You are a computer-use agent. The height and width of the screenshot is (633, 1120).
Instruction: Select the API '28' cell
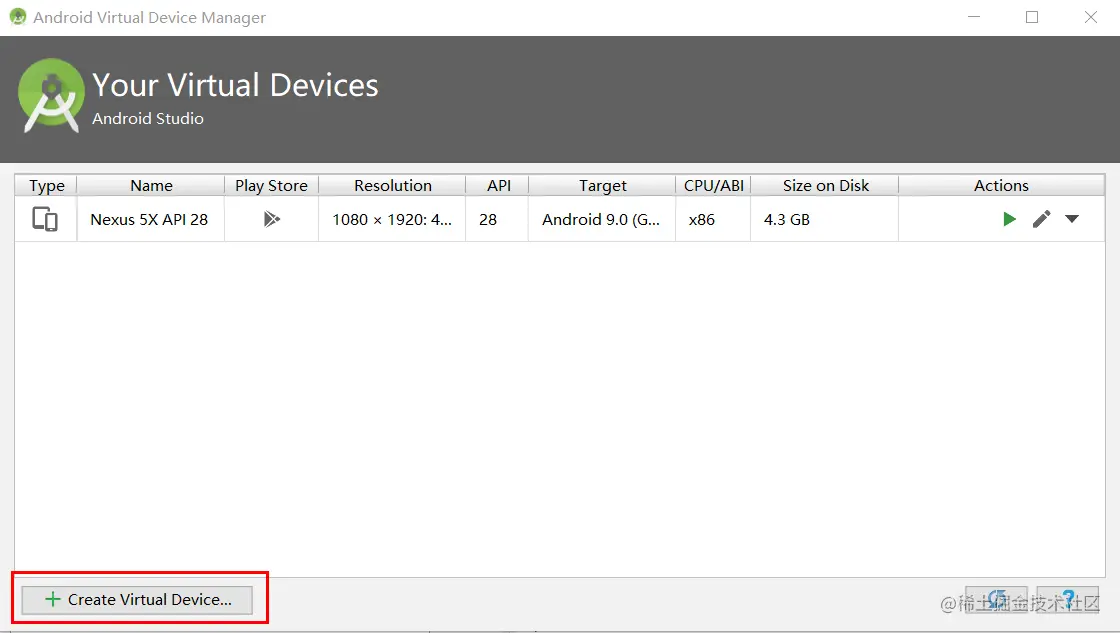click(x=498, y=219)
